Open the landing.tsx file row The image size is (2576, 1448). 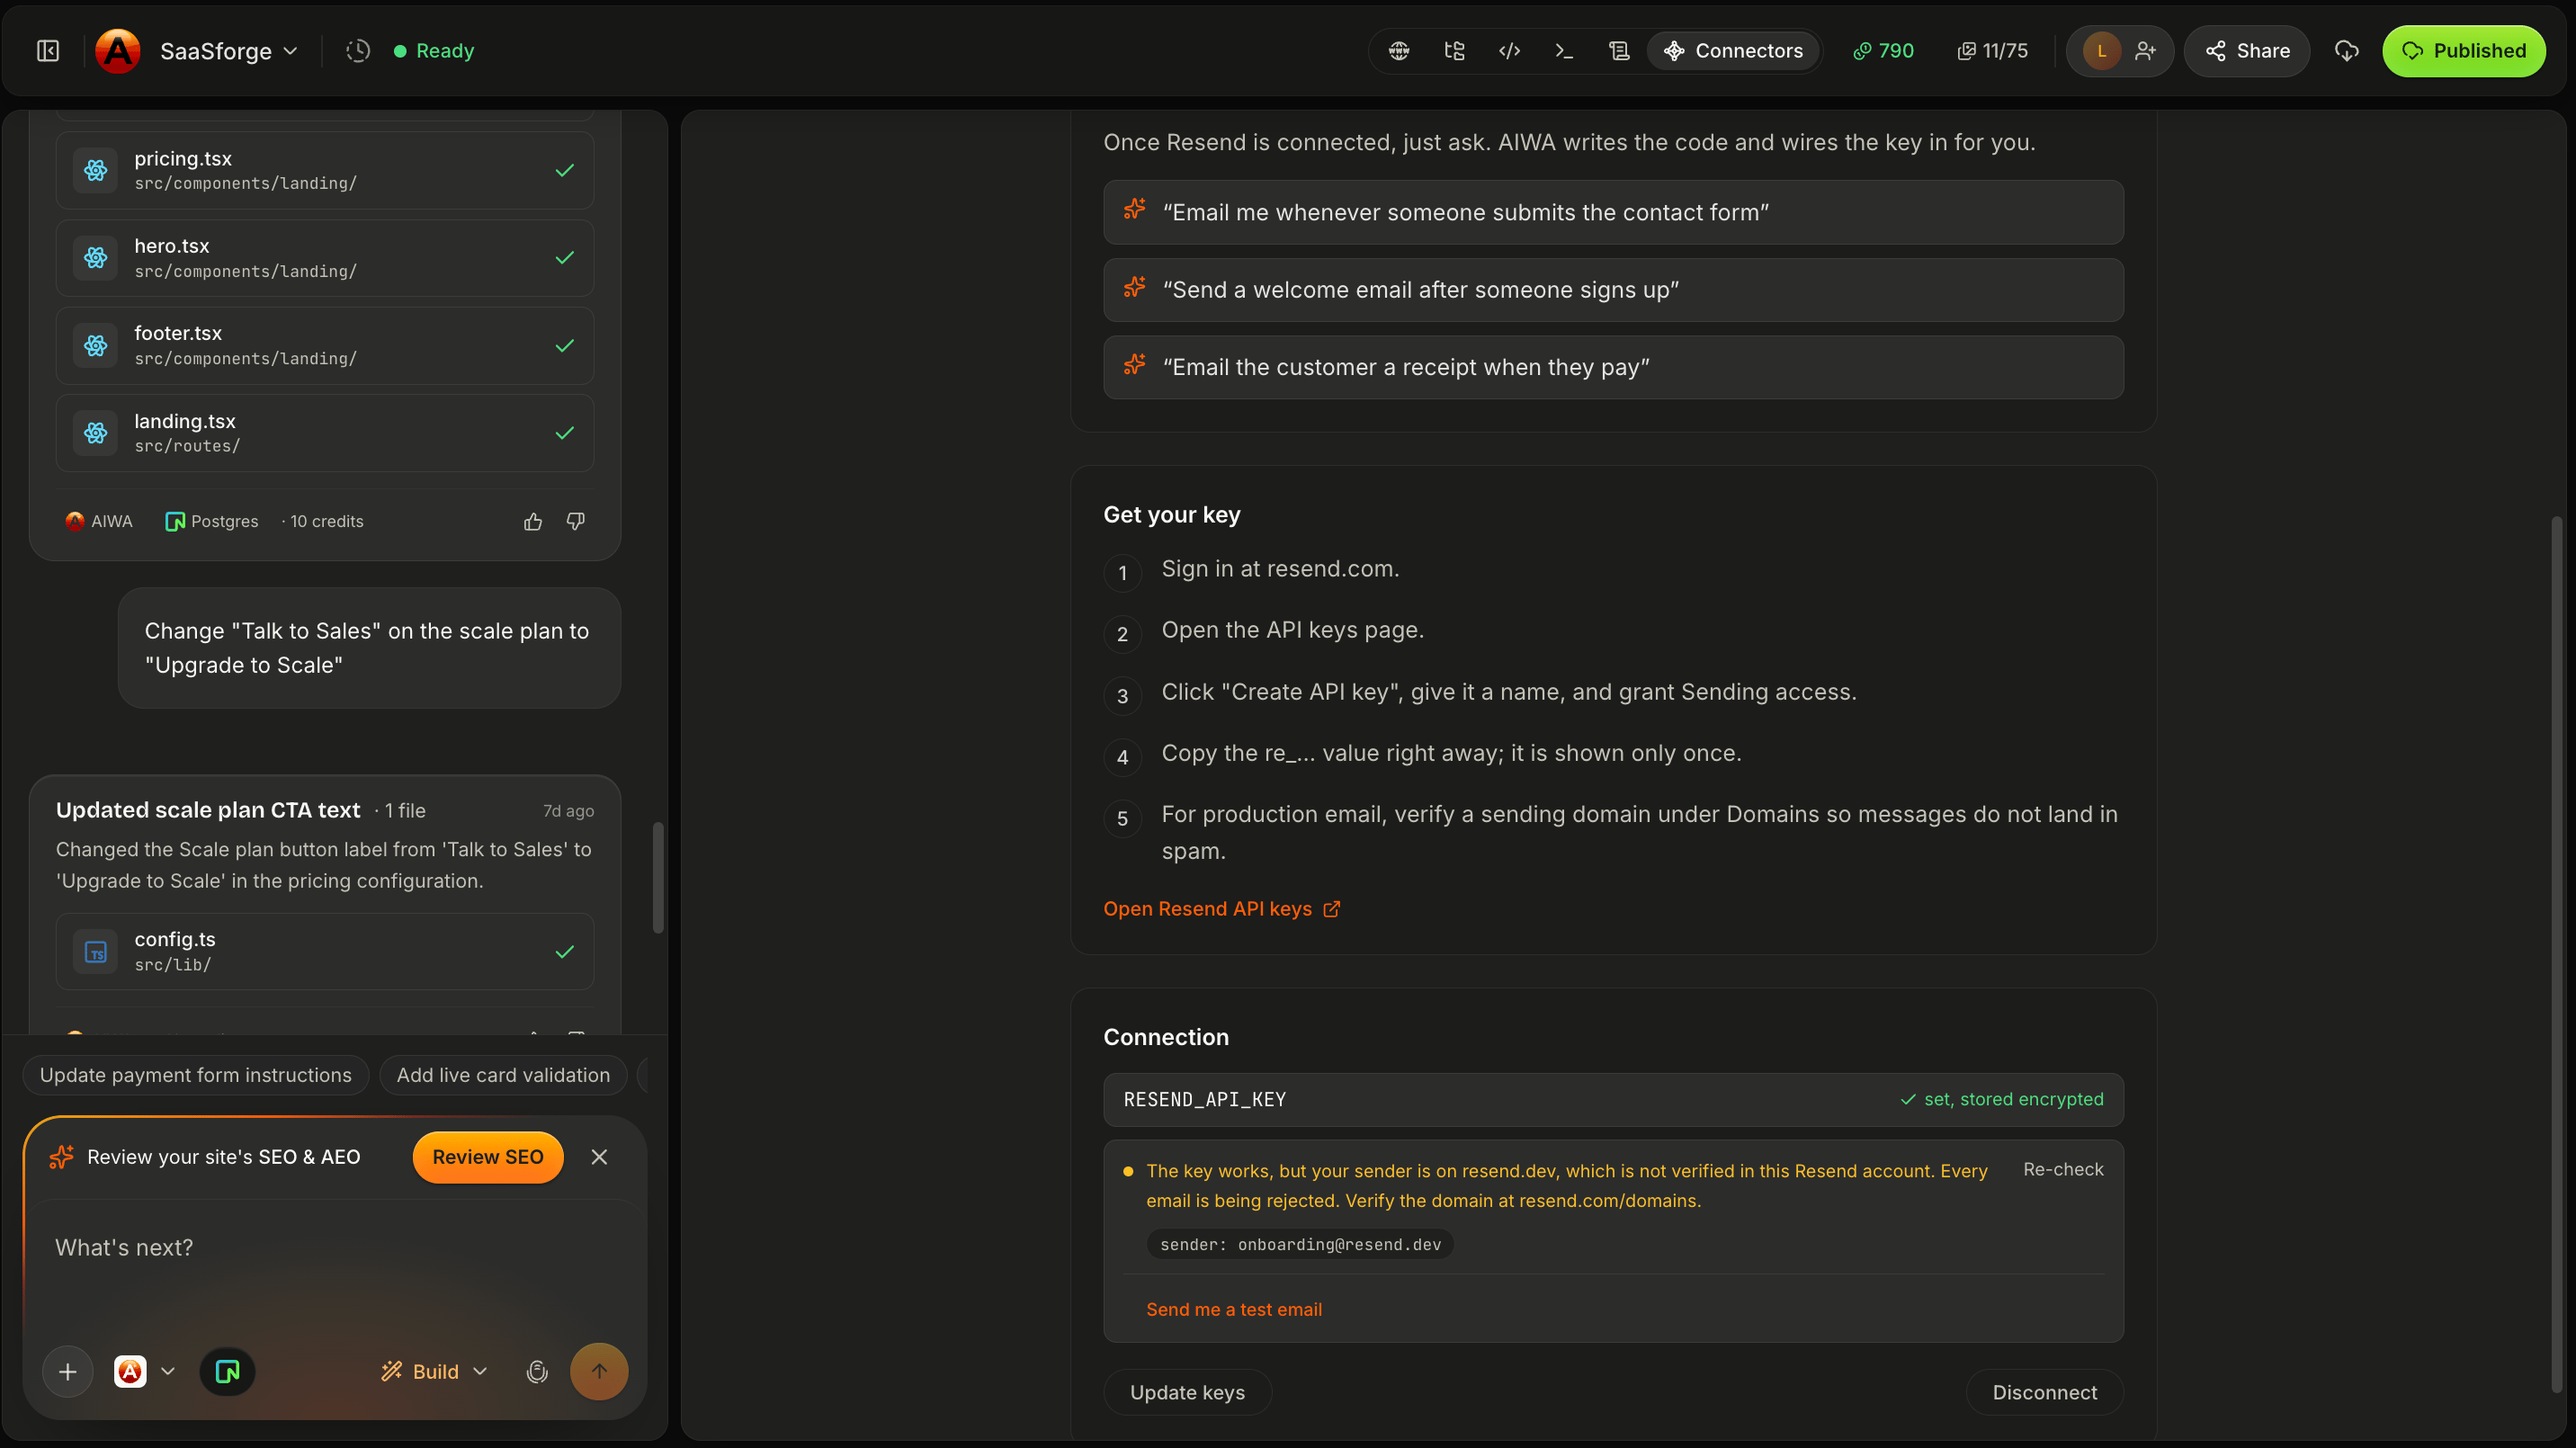click(325, 433)
